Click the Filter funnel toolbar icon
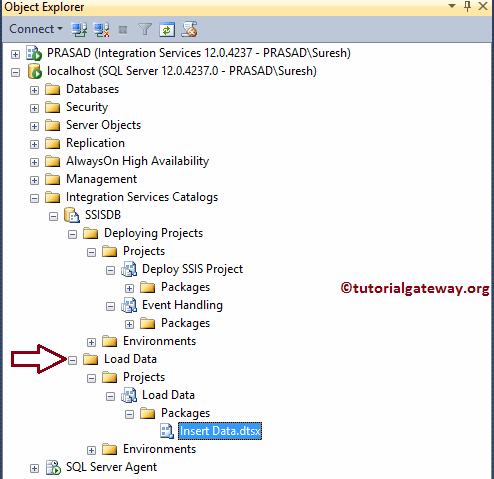The image size is (494, 479). point(145,29)
